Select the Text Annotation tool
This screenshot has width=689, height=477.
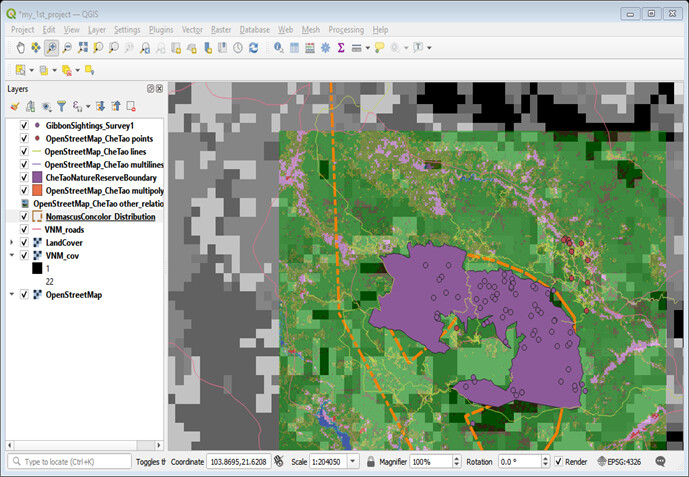(418, 47)
